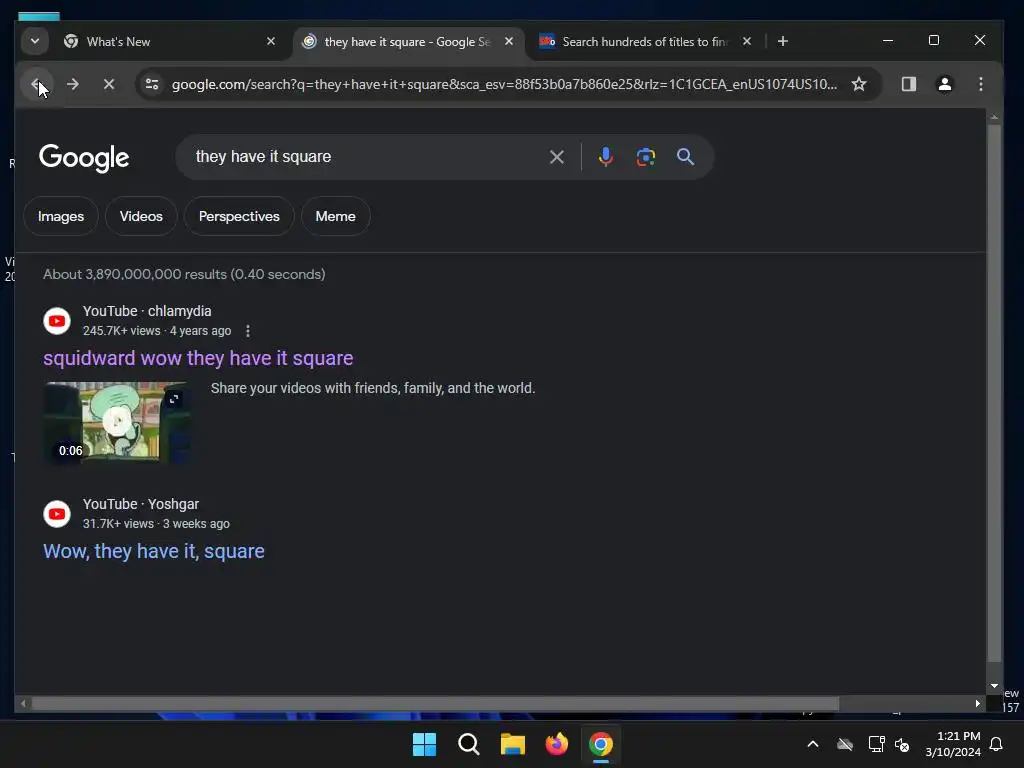Open Chrome three-dot menu
This screenshot has height=768, width=1024.
980,84
